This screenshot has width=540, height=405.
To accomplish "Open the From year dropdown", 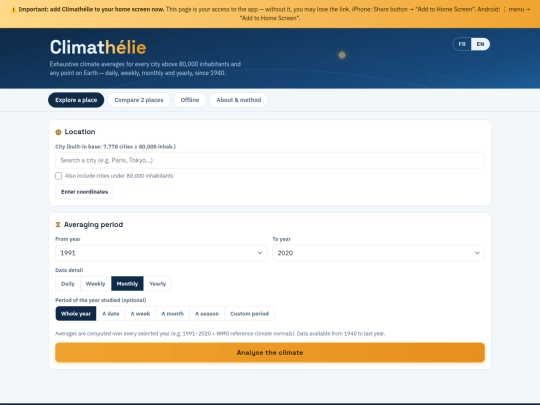I will tap(161, 253).
